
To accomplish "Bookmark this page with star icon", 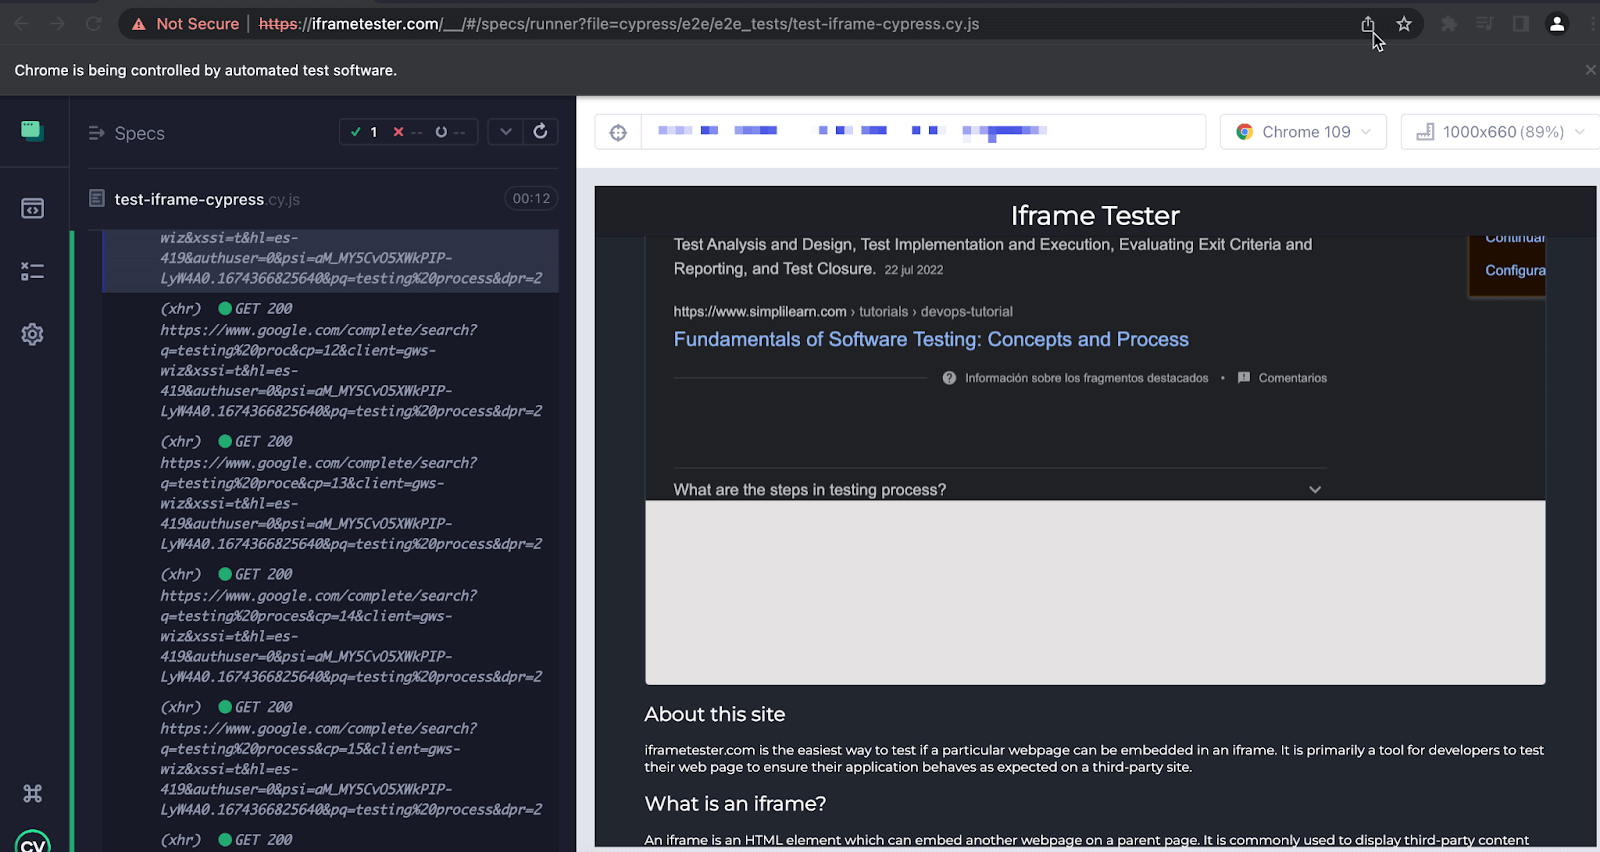I will coord(1404,24).
